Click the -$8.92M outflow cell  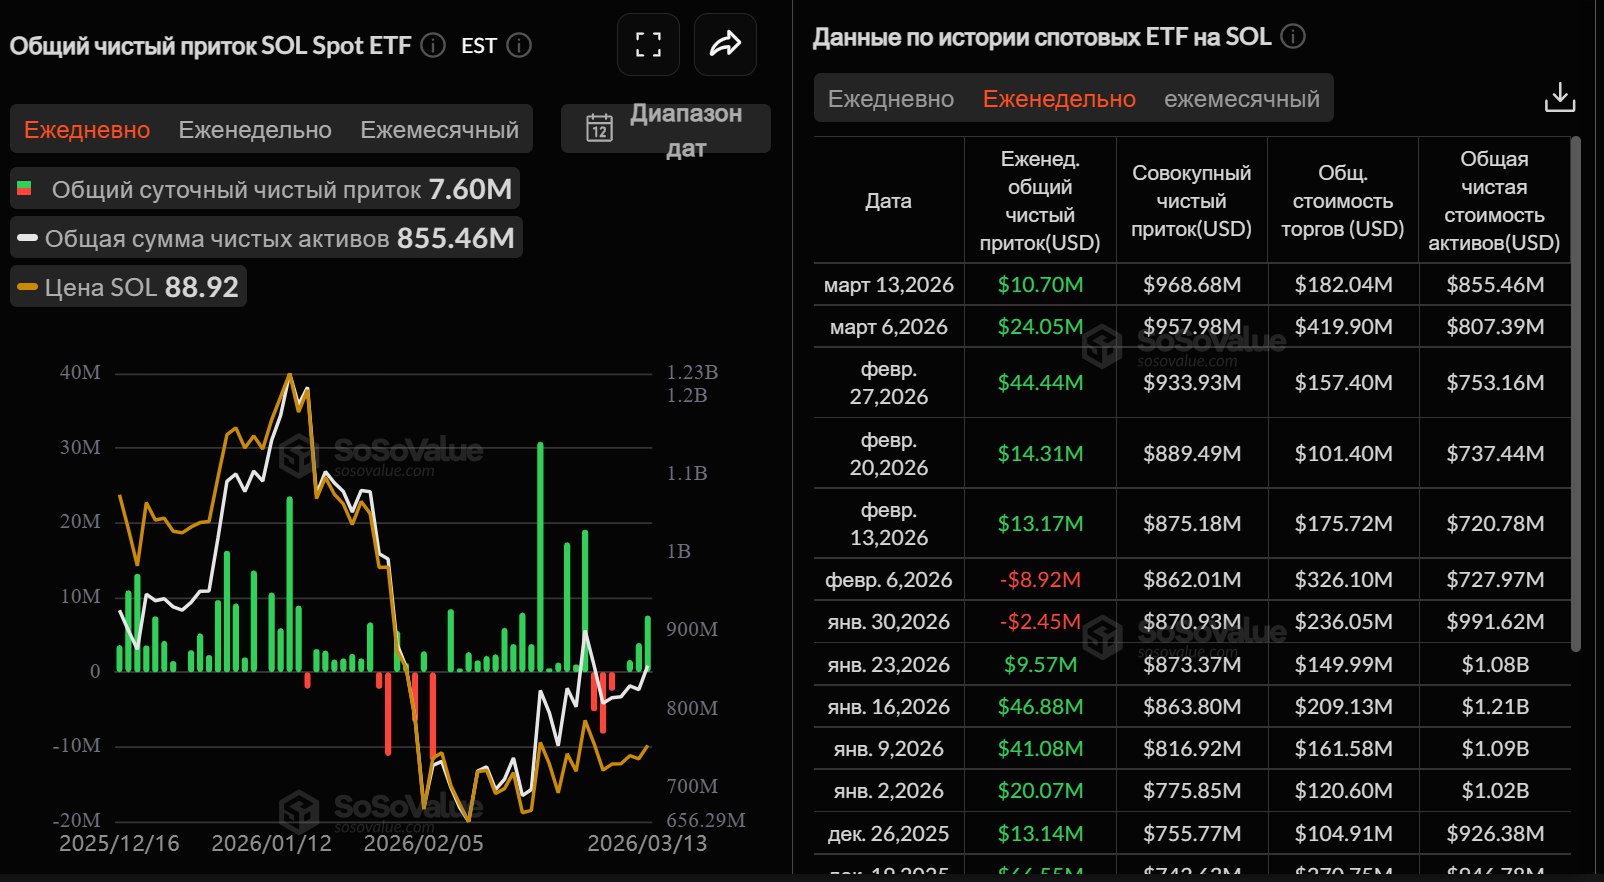(x=1040, y=580)
